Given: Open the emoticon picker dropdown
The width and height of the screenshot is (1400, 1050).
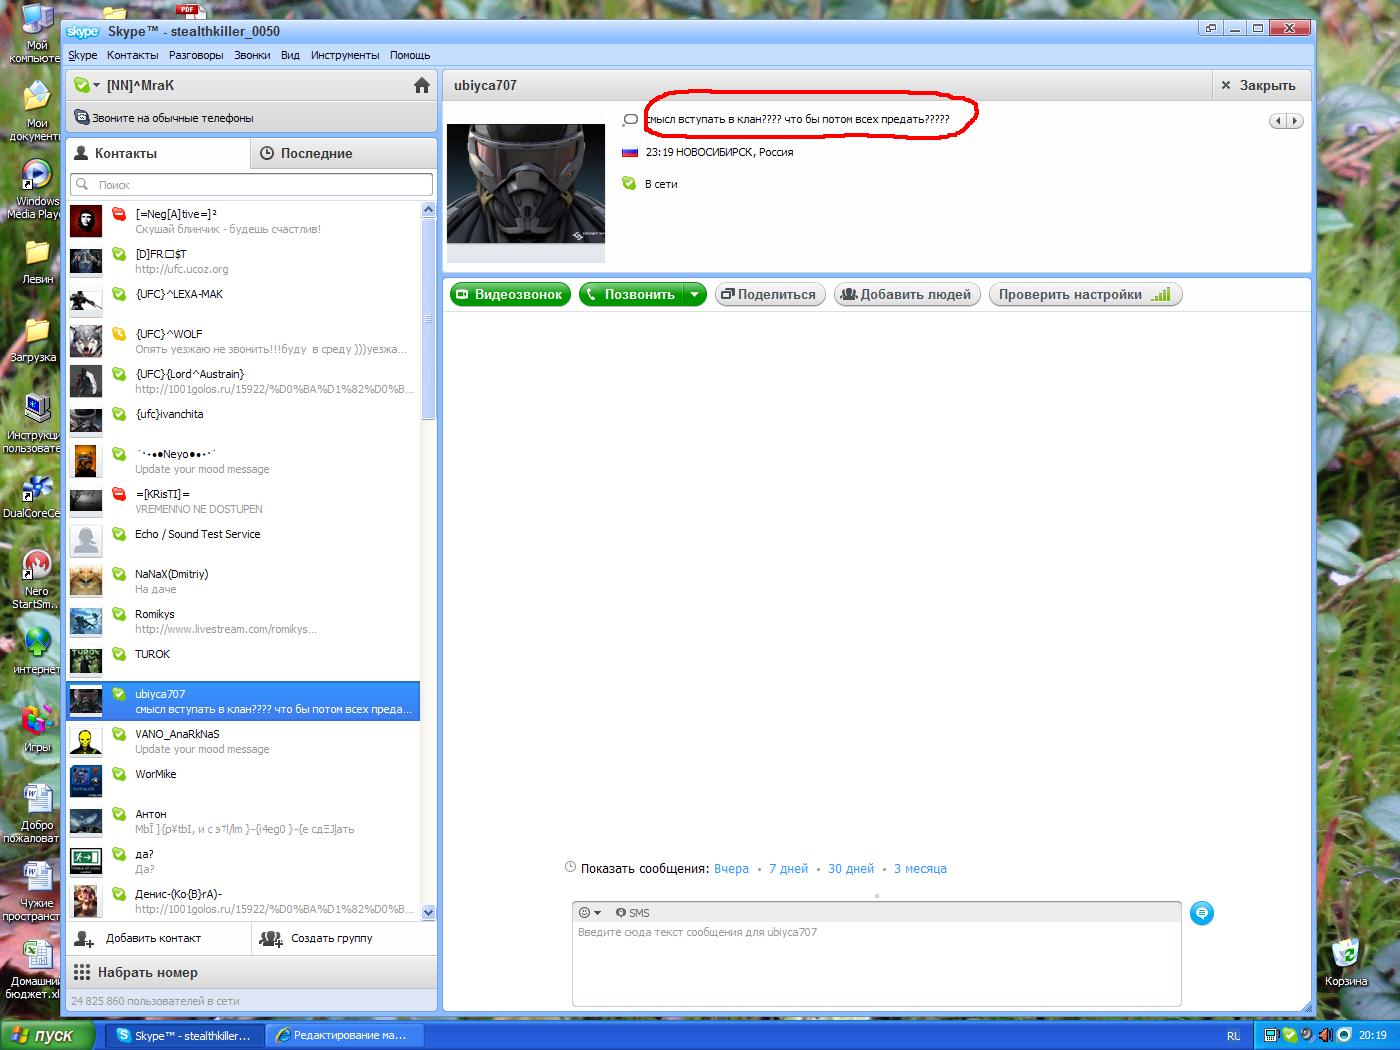Looking at the screenshot, I should tap(590, 913).
